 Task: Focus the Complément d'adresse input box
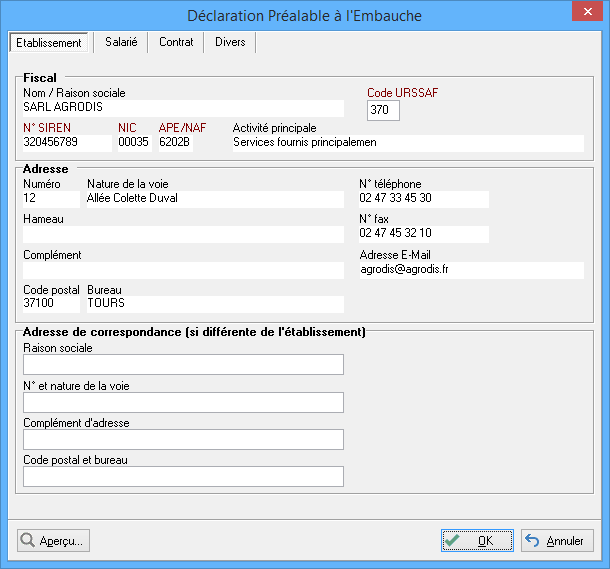pos(183,440)
